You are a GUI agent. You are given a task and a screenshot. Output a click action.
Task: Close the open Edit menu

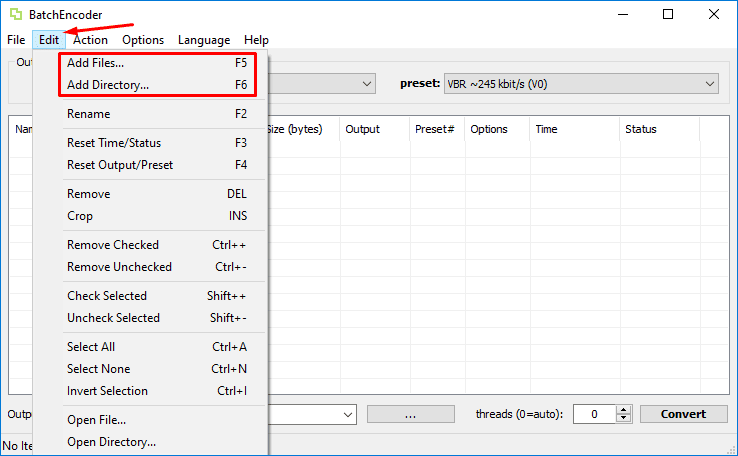point(49,40)
